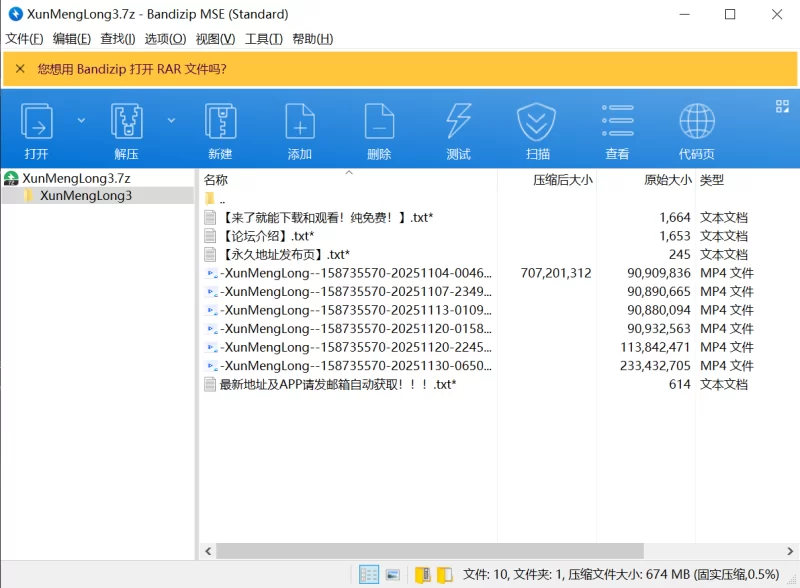Click the left arrow of horizontal scrollbar
Viewport: 800px width, 588px height.
[208, 551]
